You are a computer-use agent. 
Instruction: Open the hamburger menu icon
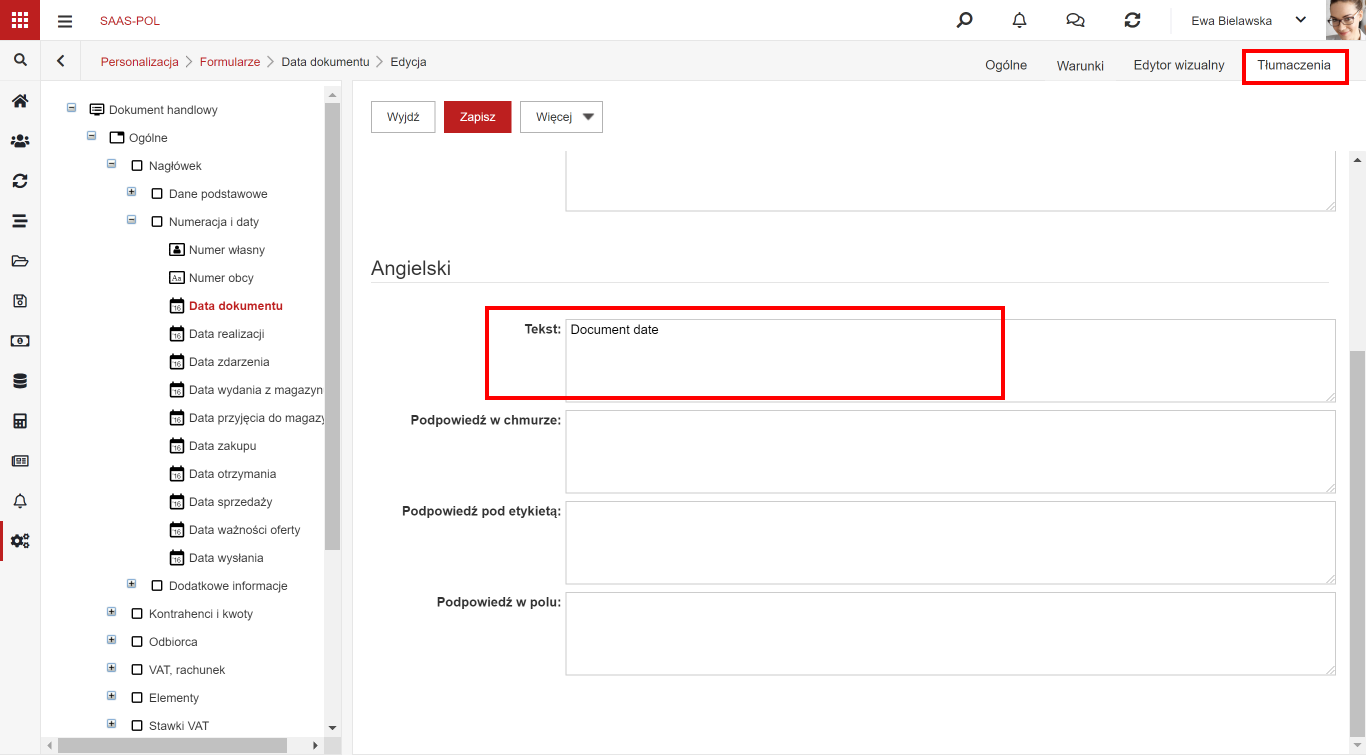(65, 21)
